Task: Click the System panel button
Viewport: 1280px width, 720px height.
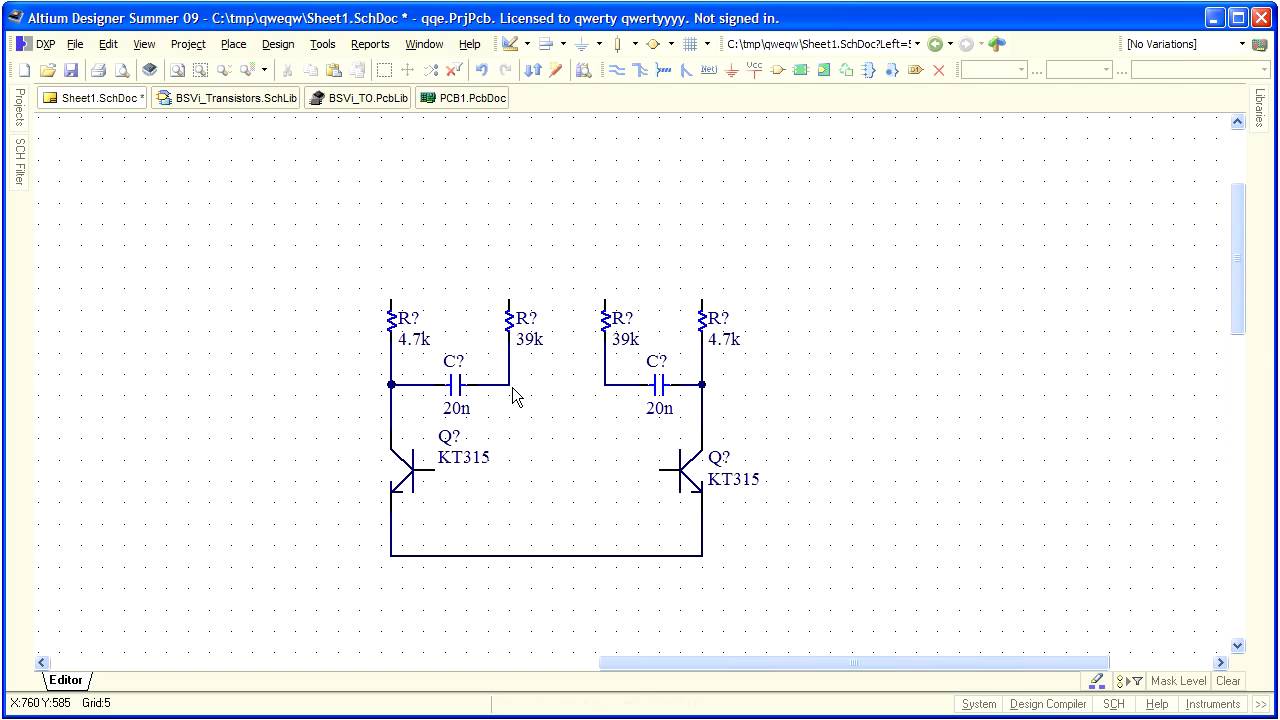Action: [979, 704]
